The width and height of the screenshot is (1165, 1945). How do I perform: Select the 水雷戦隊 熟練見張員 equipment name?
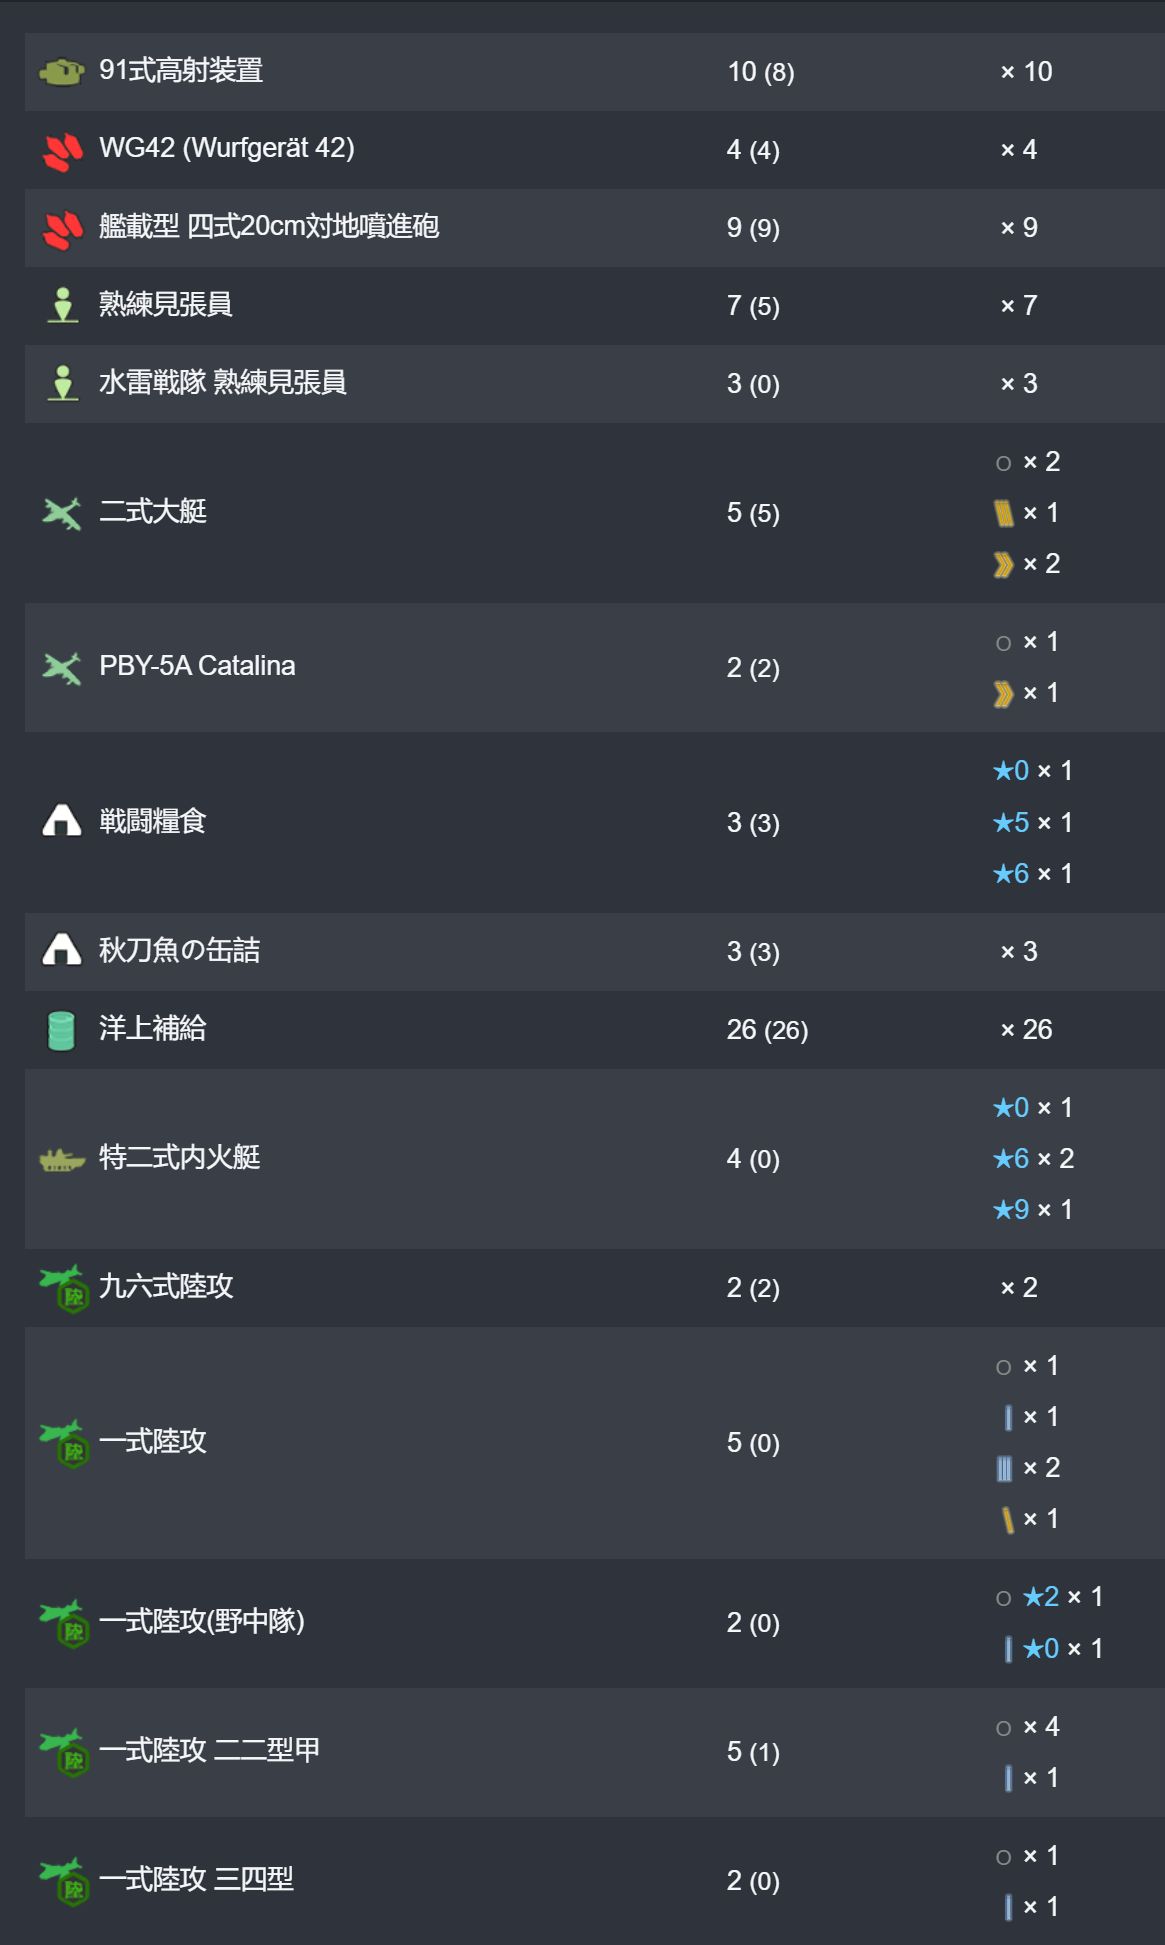click(x=222, y=383)
